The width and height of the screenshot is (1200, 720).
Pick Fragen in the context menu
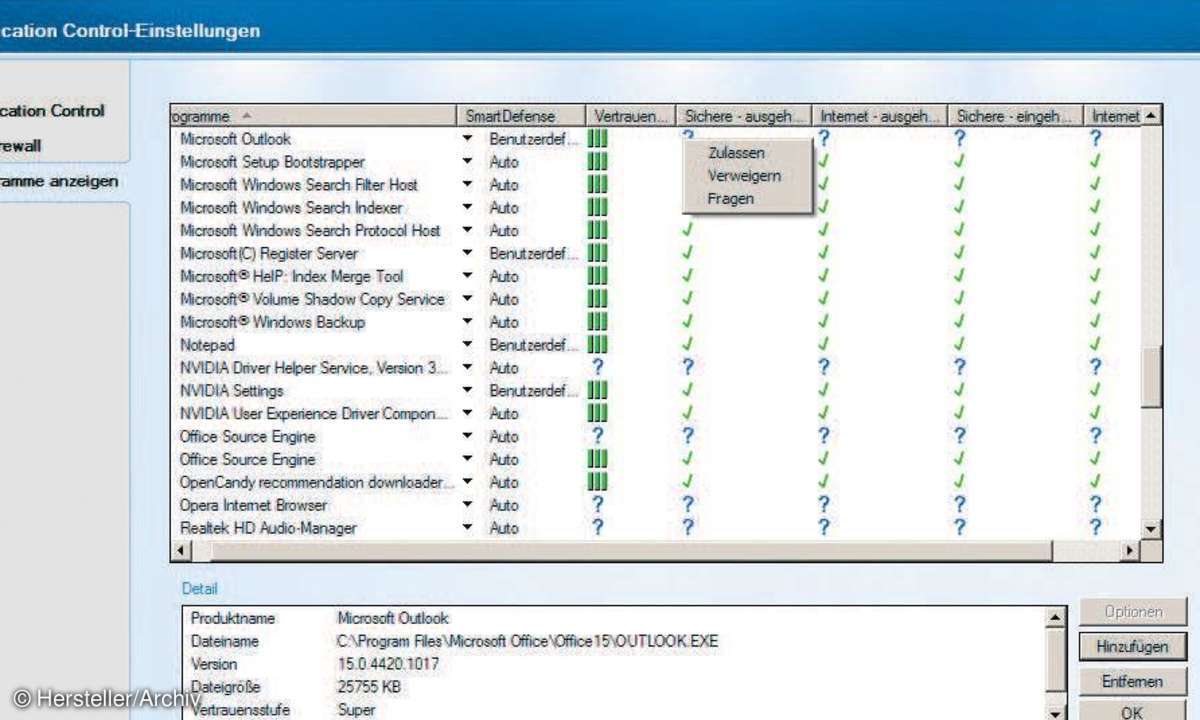pos(730,199)
